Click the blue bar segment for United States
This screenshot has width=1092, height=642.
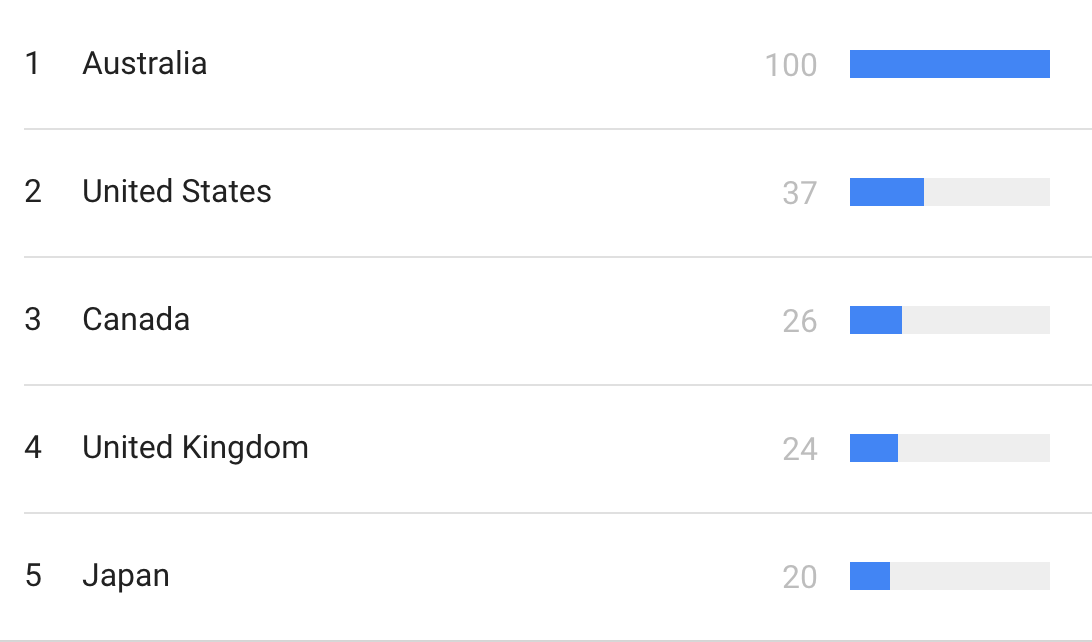click(887, 192)
